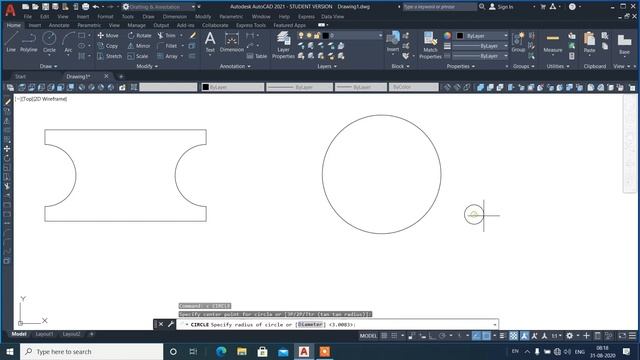Click the Measure utility
This screenshot has height=360, width=640.
click(x=553, y=43)
